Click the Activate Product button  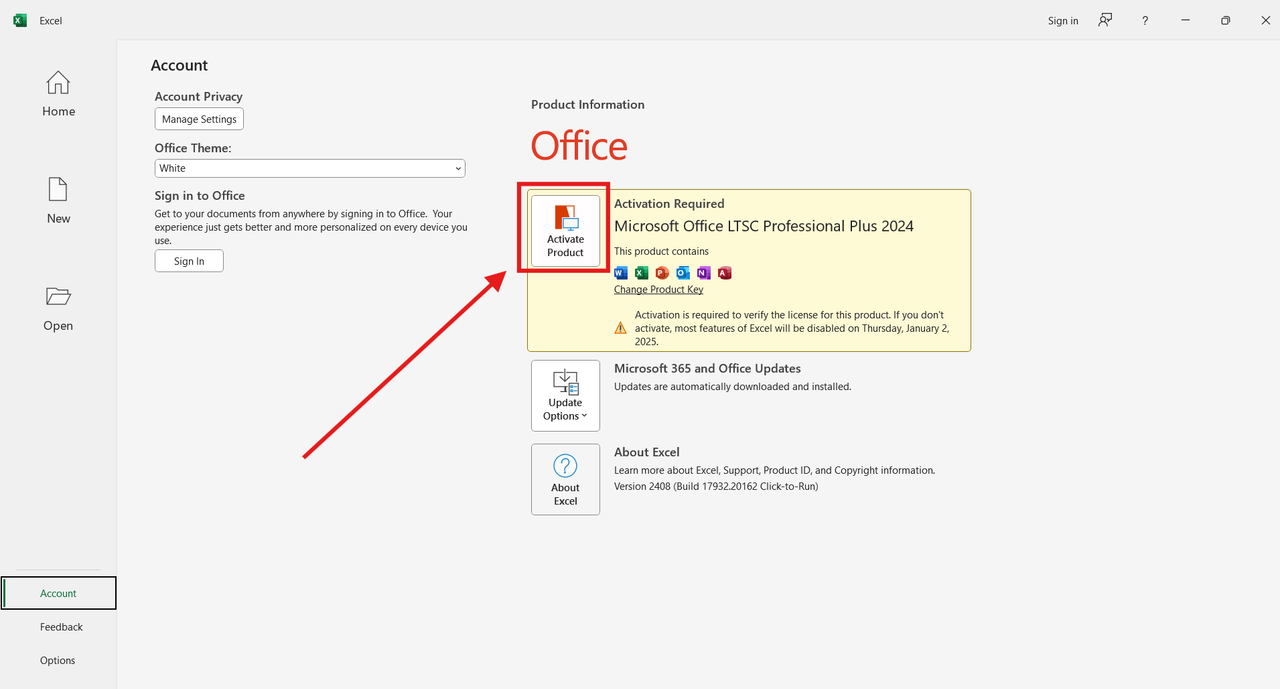click(x=565, y=230)
